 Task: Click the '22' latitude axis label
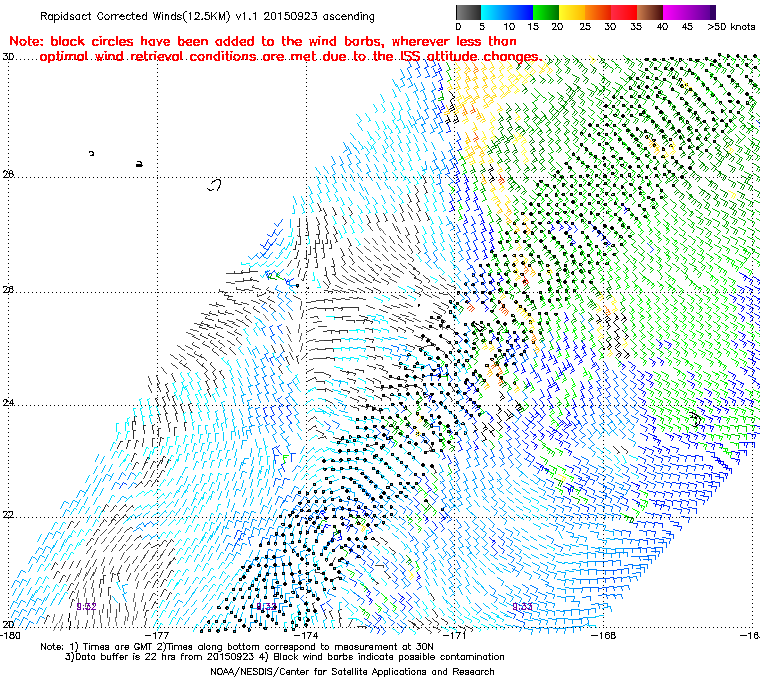click(x=8, y=514)
